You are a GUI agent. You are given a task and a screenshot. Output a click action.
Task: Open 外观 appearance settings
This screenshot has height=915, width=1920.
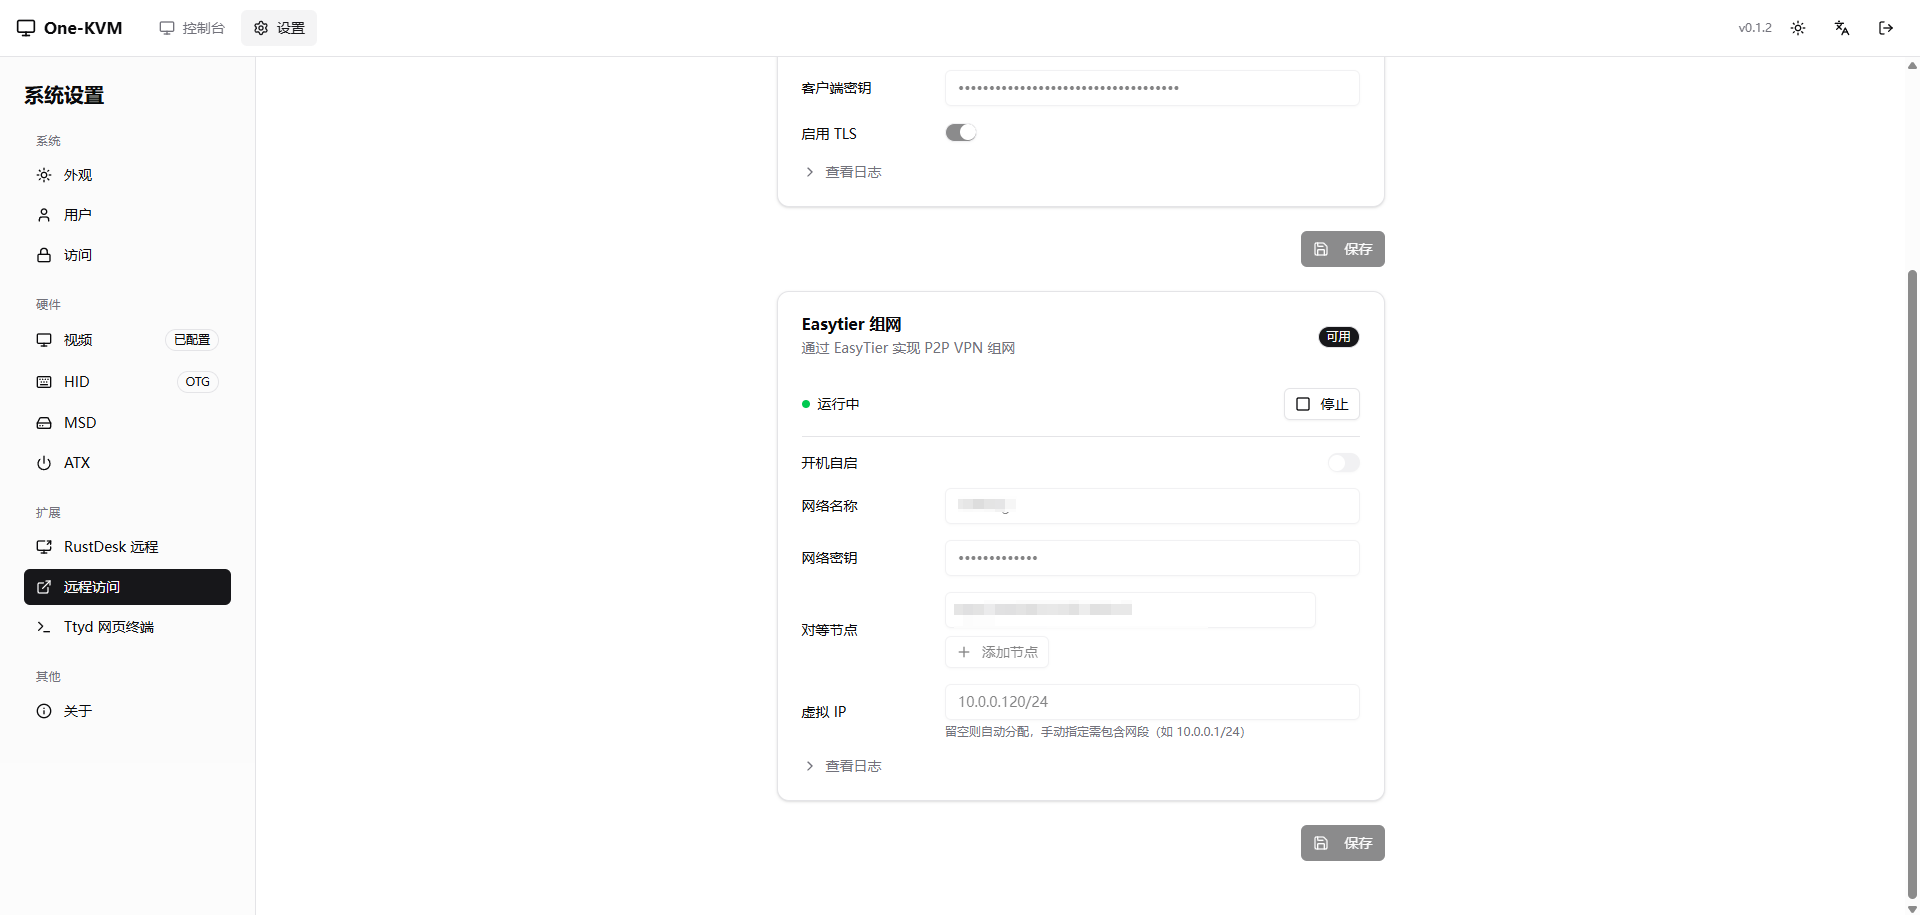click(78, 175)
